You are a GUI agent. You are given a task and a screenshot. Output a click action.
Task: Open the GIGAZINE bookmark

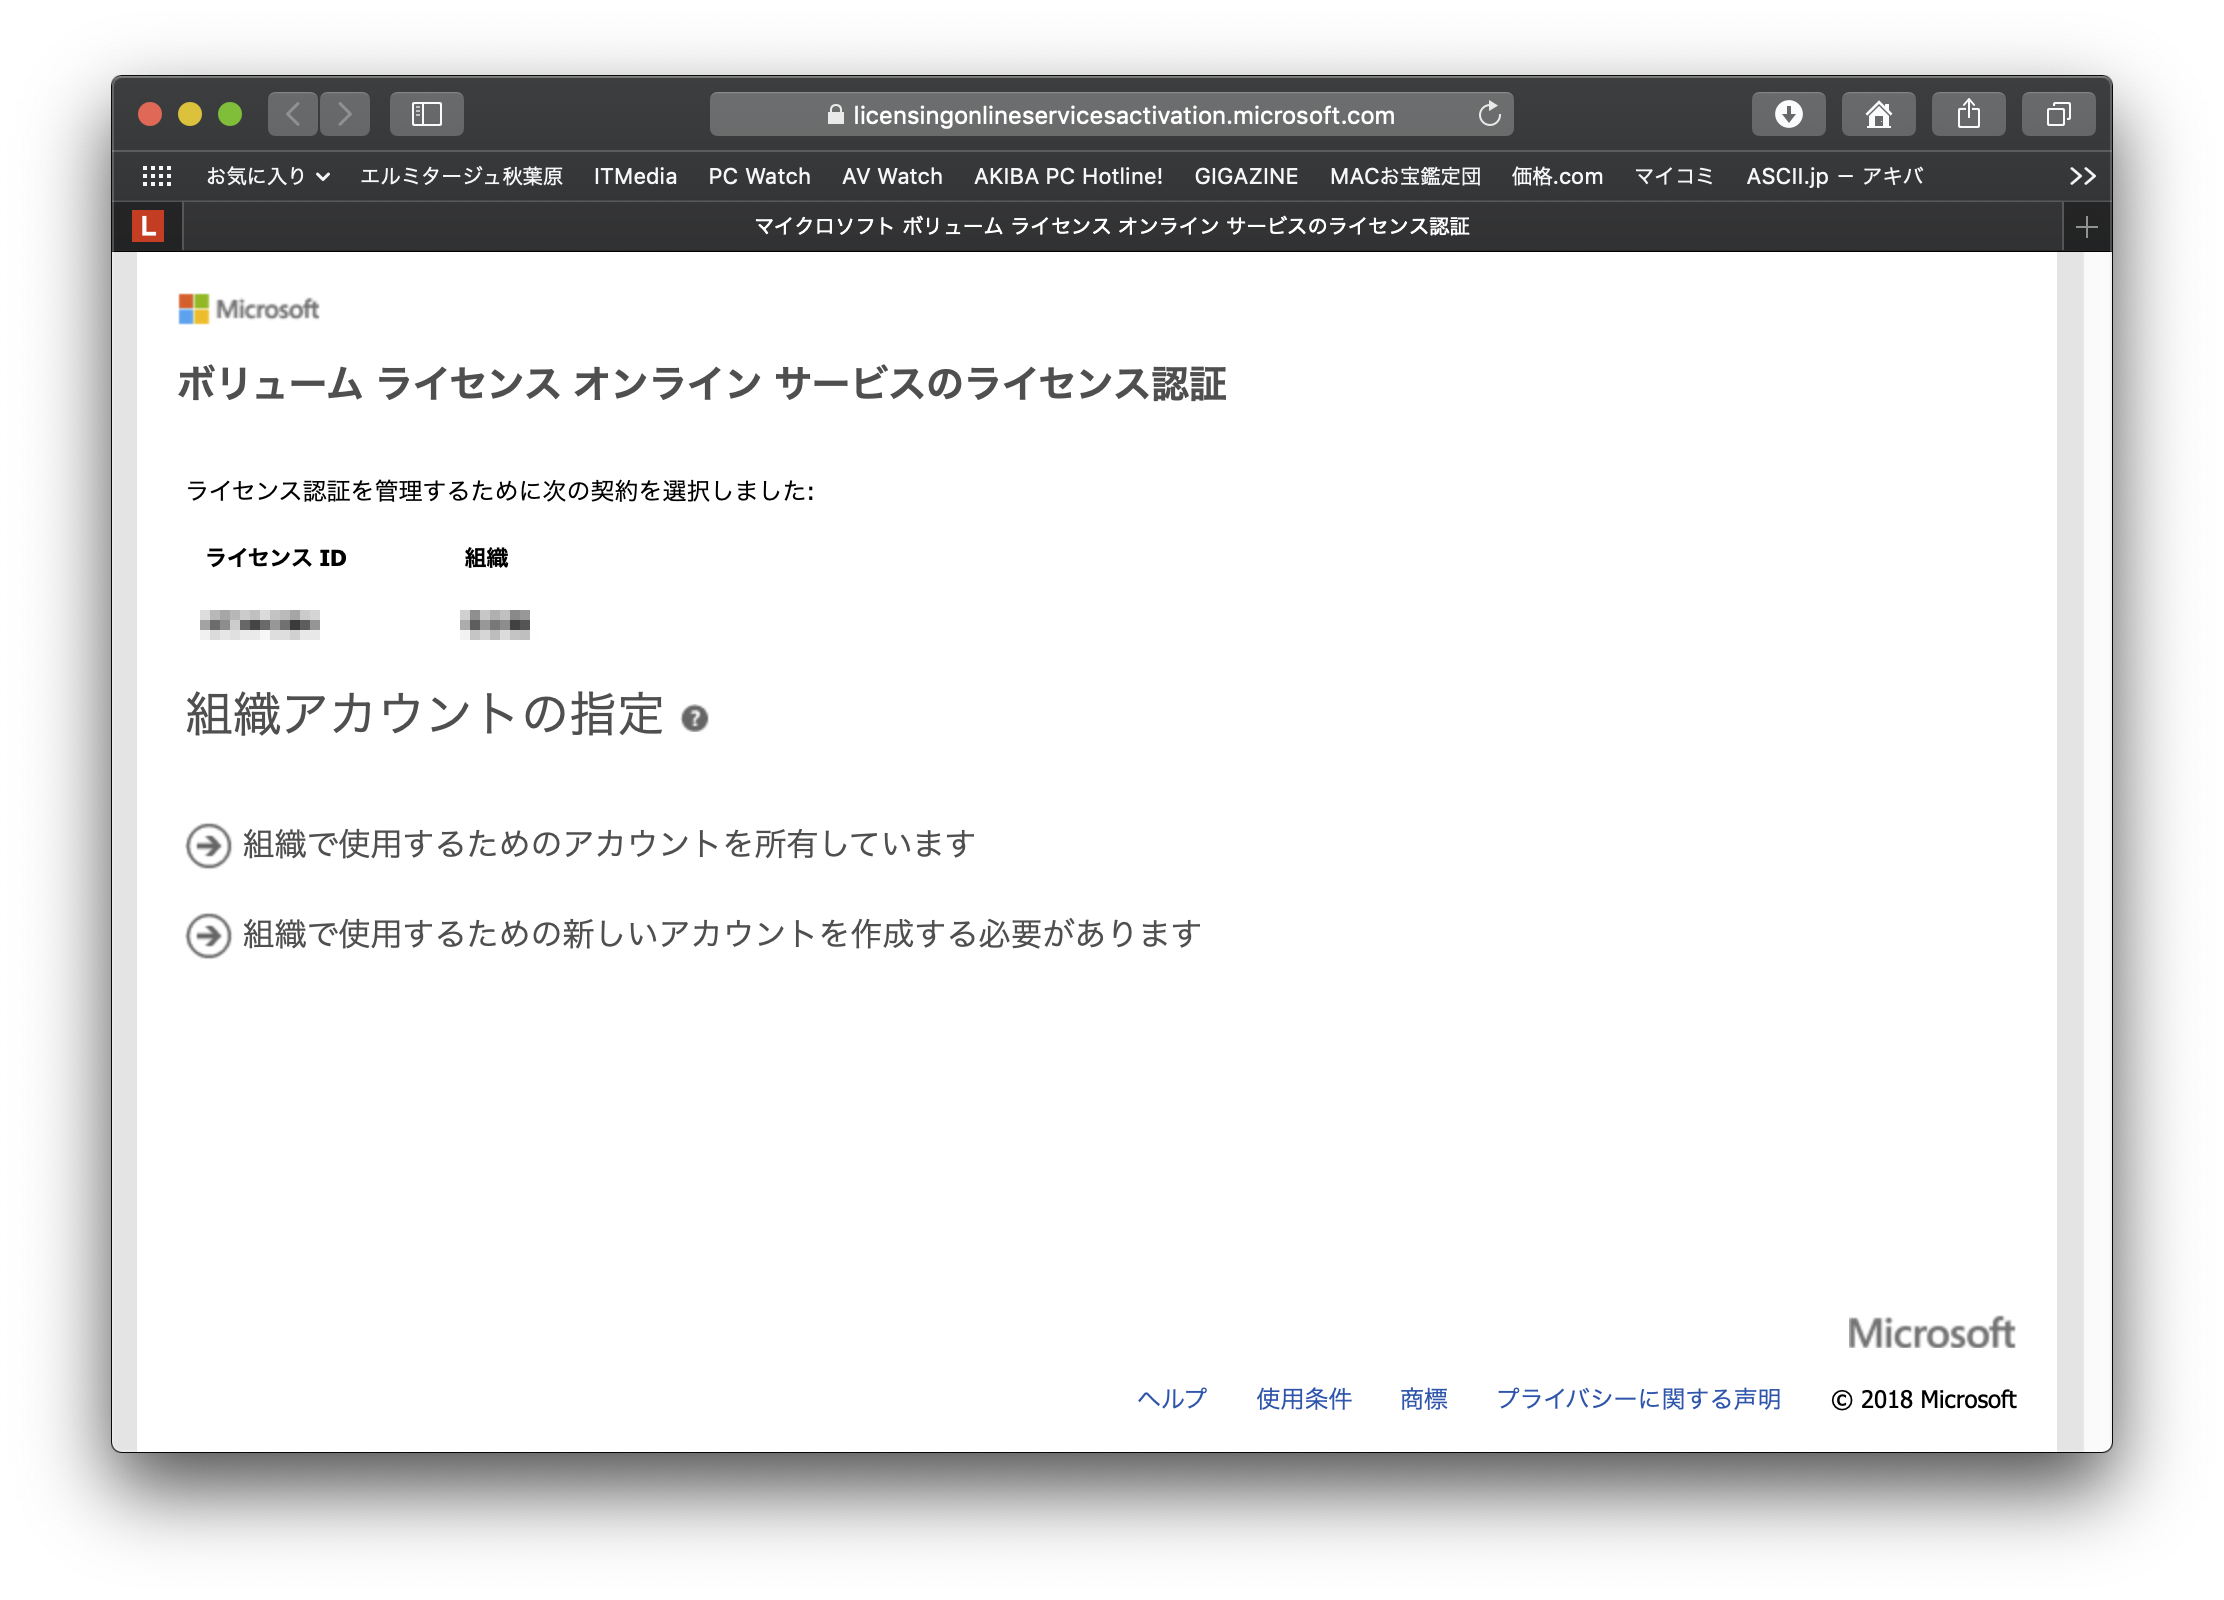tap(1246, 176)
